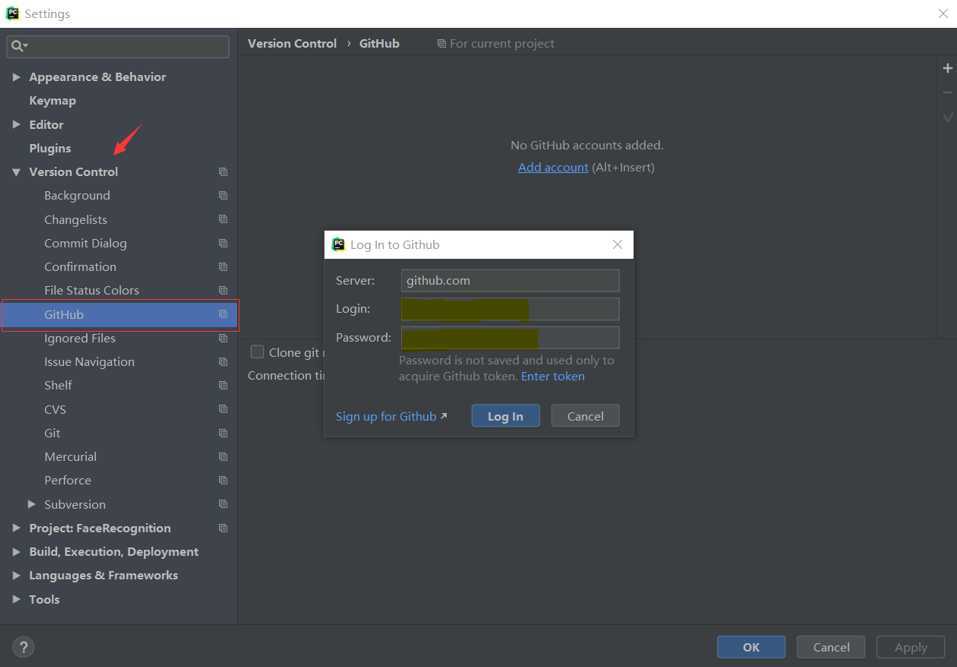Expand Build, Execution, Deployment section
The height and width of the screenshot is (667, 957).
16,552
